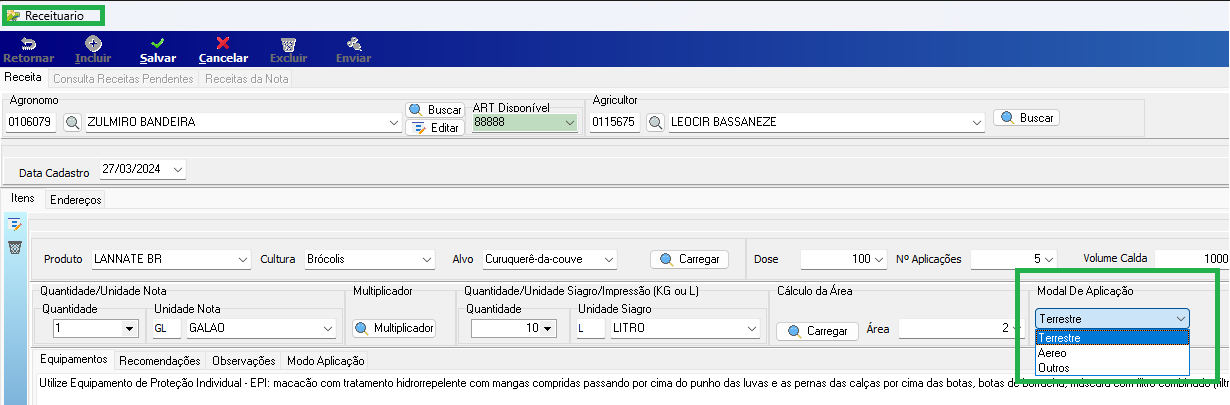Collapse the Modal De Aplicação dropdown arrow
The image size is (1230, 405).
point(1180,319)
